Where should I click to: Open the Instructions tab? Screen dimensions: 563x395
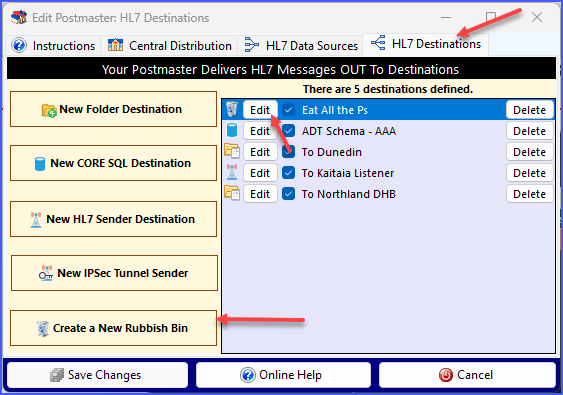tap(53, 46)
